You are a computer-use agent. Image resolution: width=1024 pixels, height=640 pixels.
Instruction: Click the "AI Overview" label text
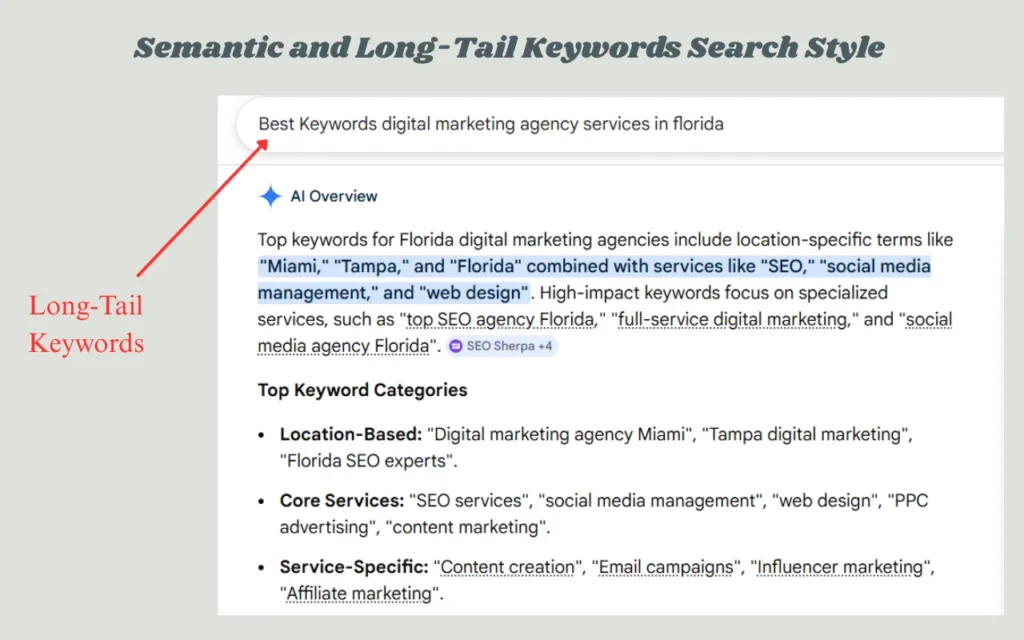click(x=334, y=196)
